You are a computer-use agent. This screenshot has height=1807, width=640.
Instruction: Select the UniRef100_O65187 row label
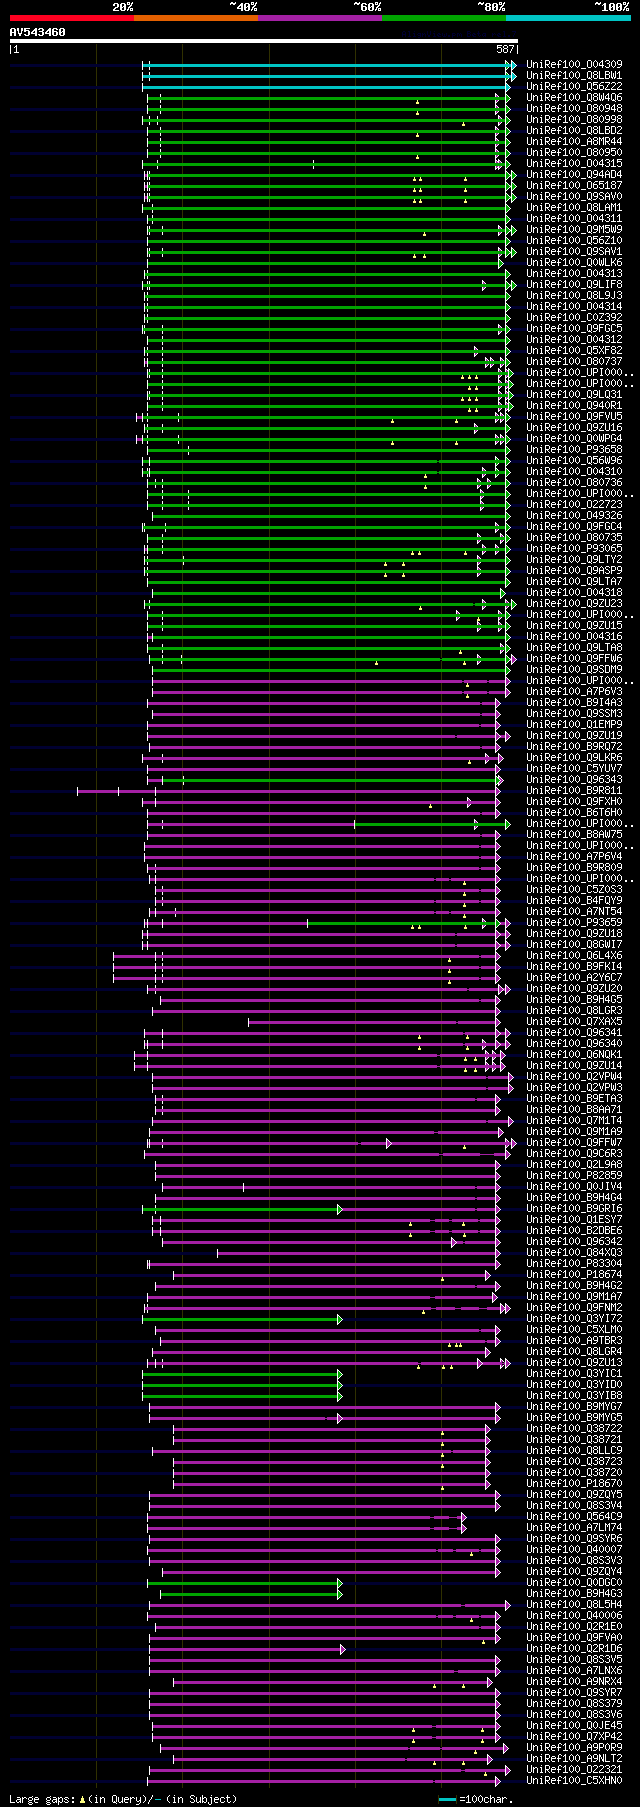click(x=574, y=186)
